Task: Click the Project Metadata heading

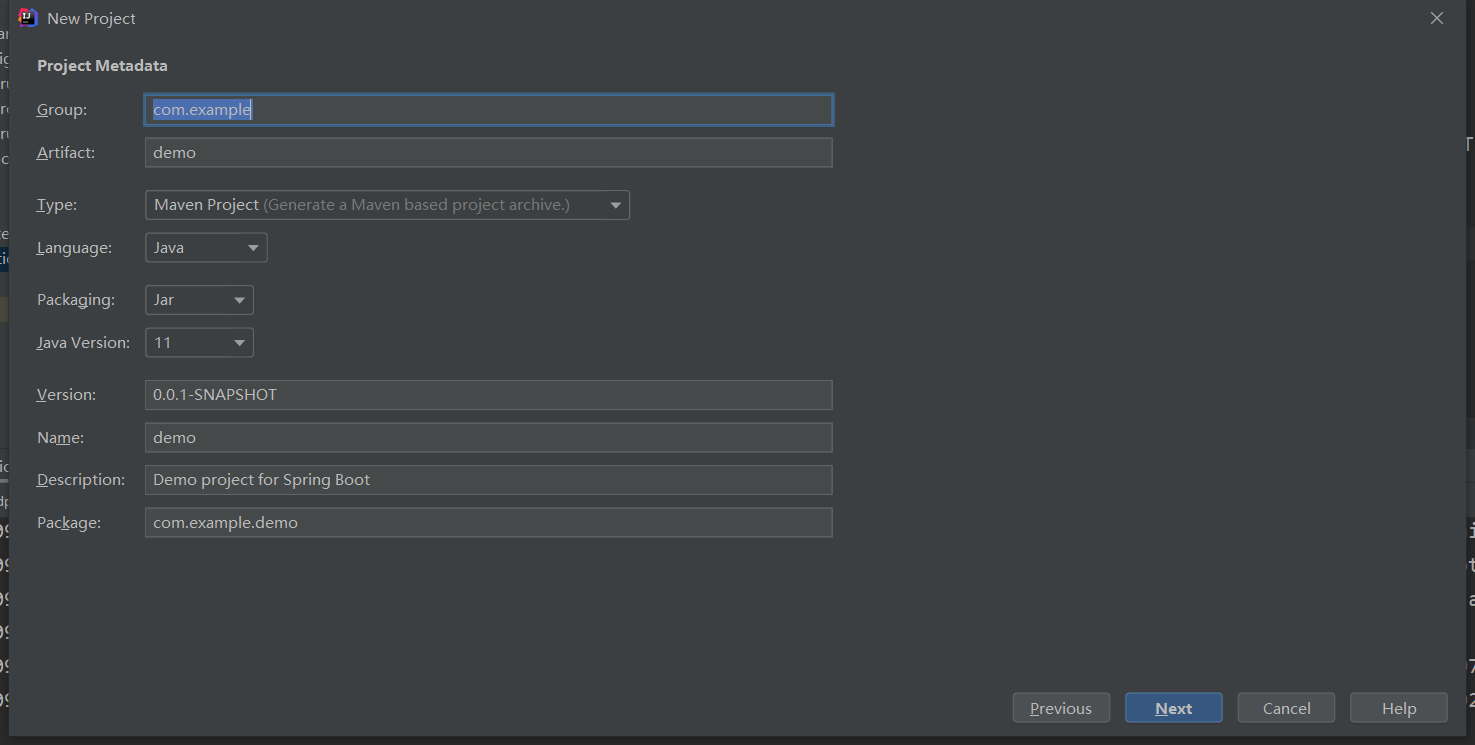Action: tap(102, 66)
